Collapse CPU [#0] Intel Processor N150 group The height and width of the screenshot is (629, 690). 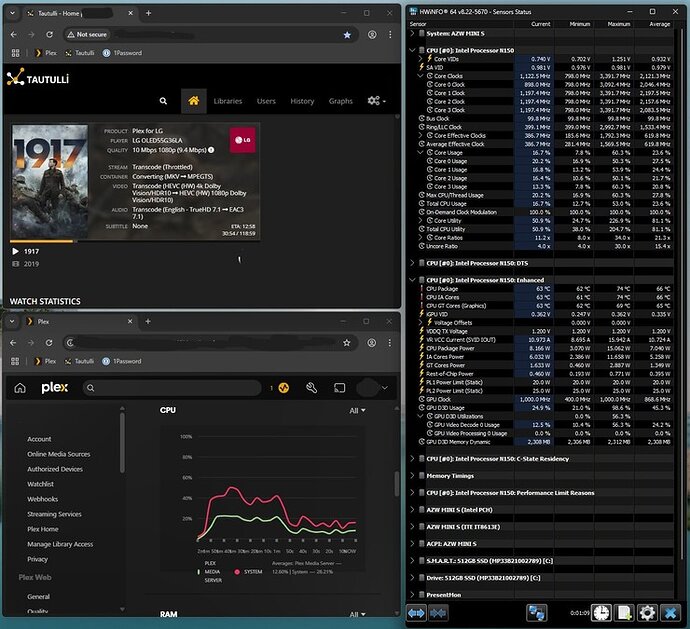coord(412,51)
